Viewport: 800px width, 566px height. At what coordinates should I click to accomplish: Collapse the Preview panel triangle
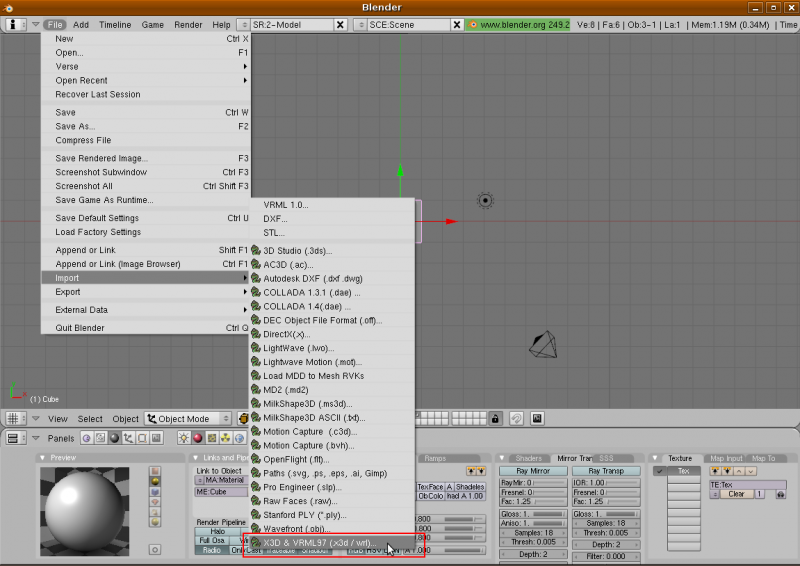42,458
